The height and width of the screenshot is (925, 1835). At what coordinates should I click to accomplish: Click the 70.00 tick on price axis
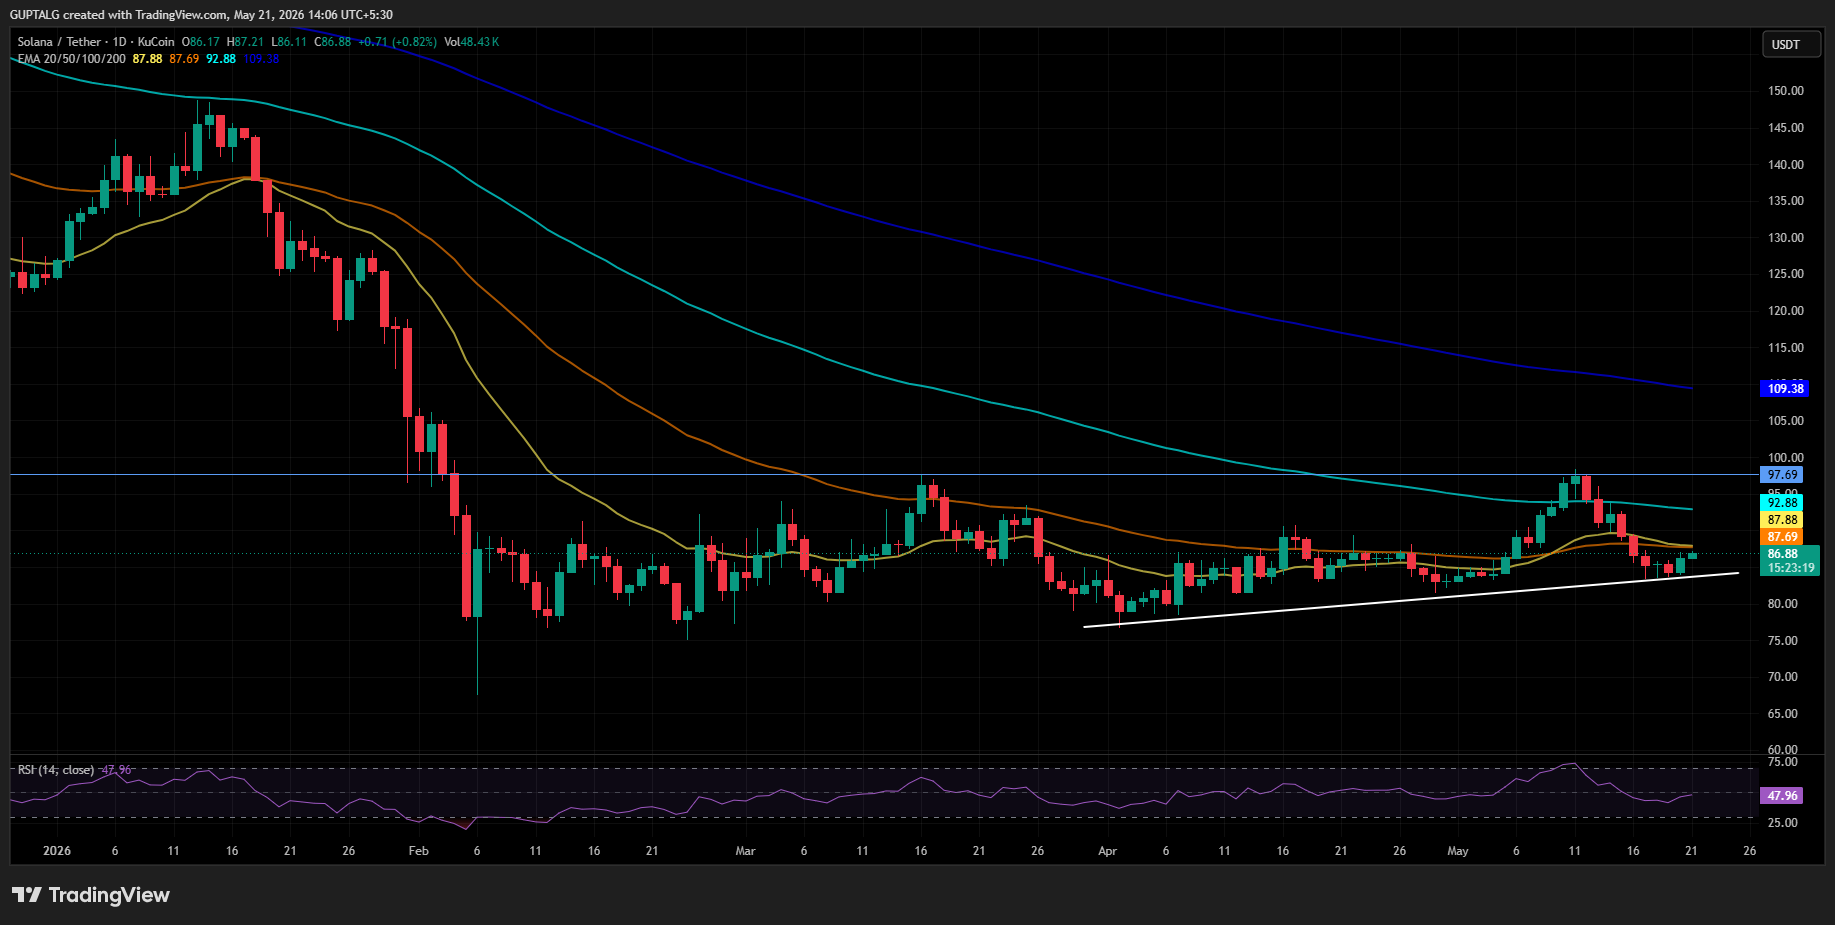click(x=1783, y=677)
